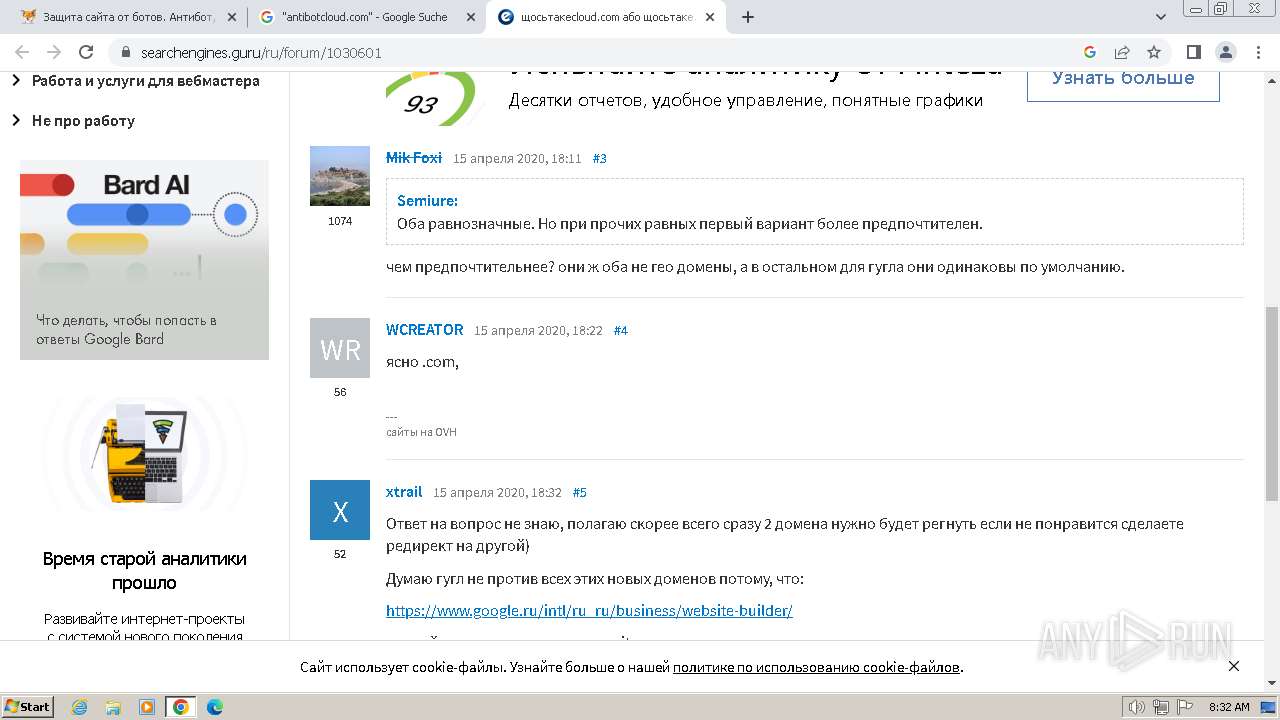
Task: Toggle the browser side panel
Action: (1193, 52)
